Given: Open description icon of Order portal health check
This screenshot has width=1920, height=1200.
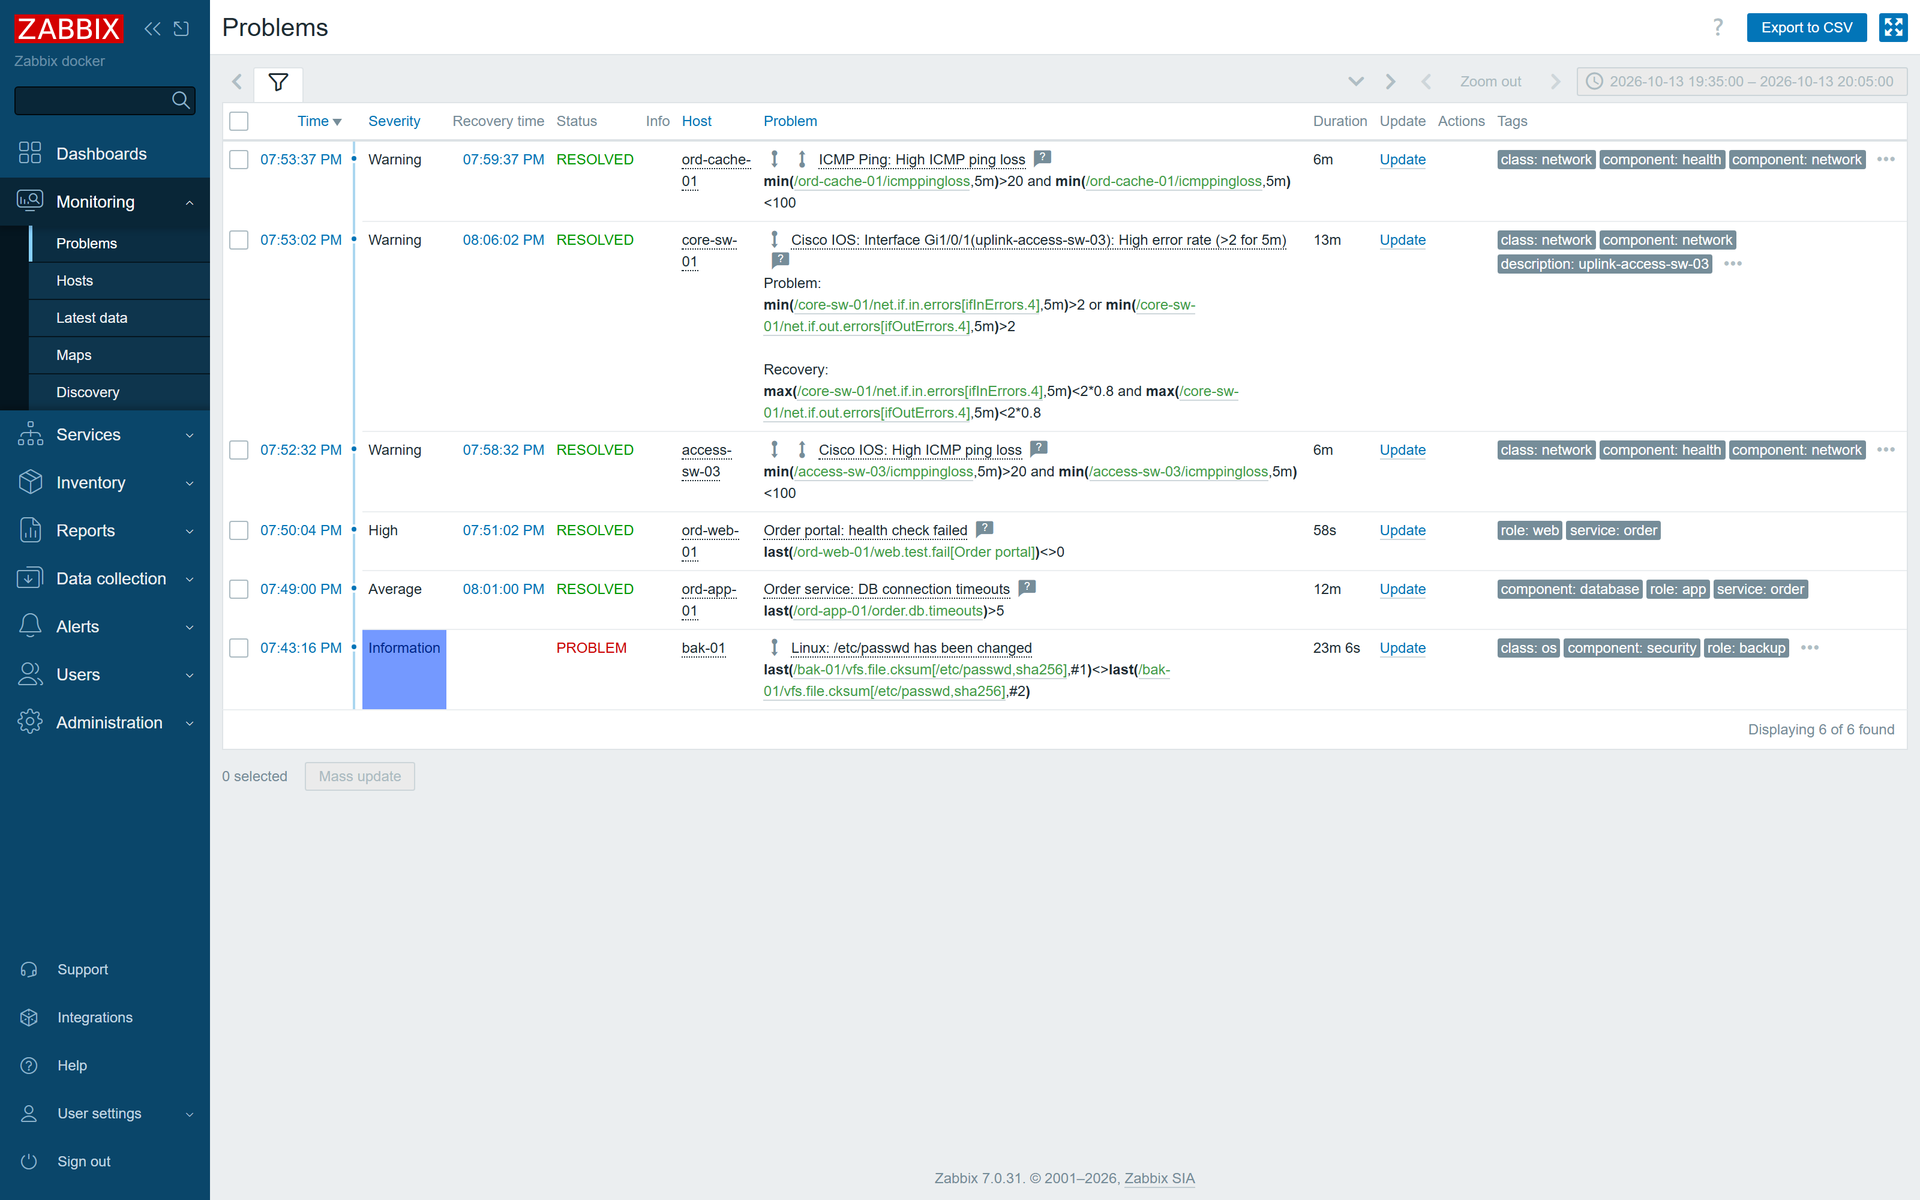Looking at the screenshot, I should pos(984,529).
